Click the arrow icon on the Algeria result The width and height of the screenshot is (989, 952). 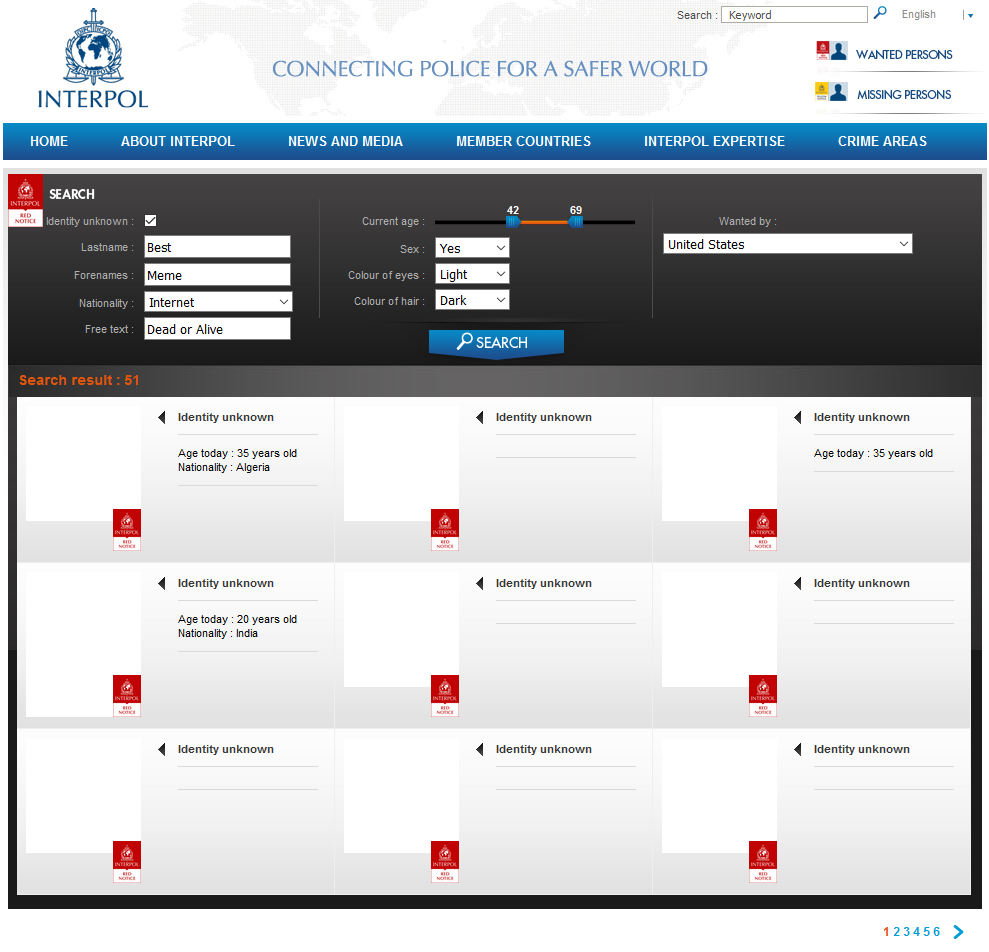162,417
